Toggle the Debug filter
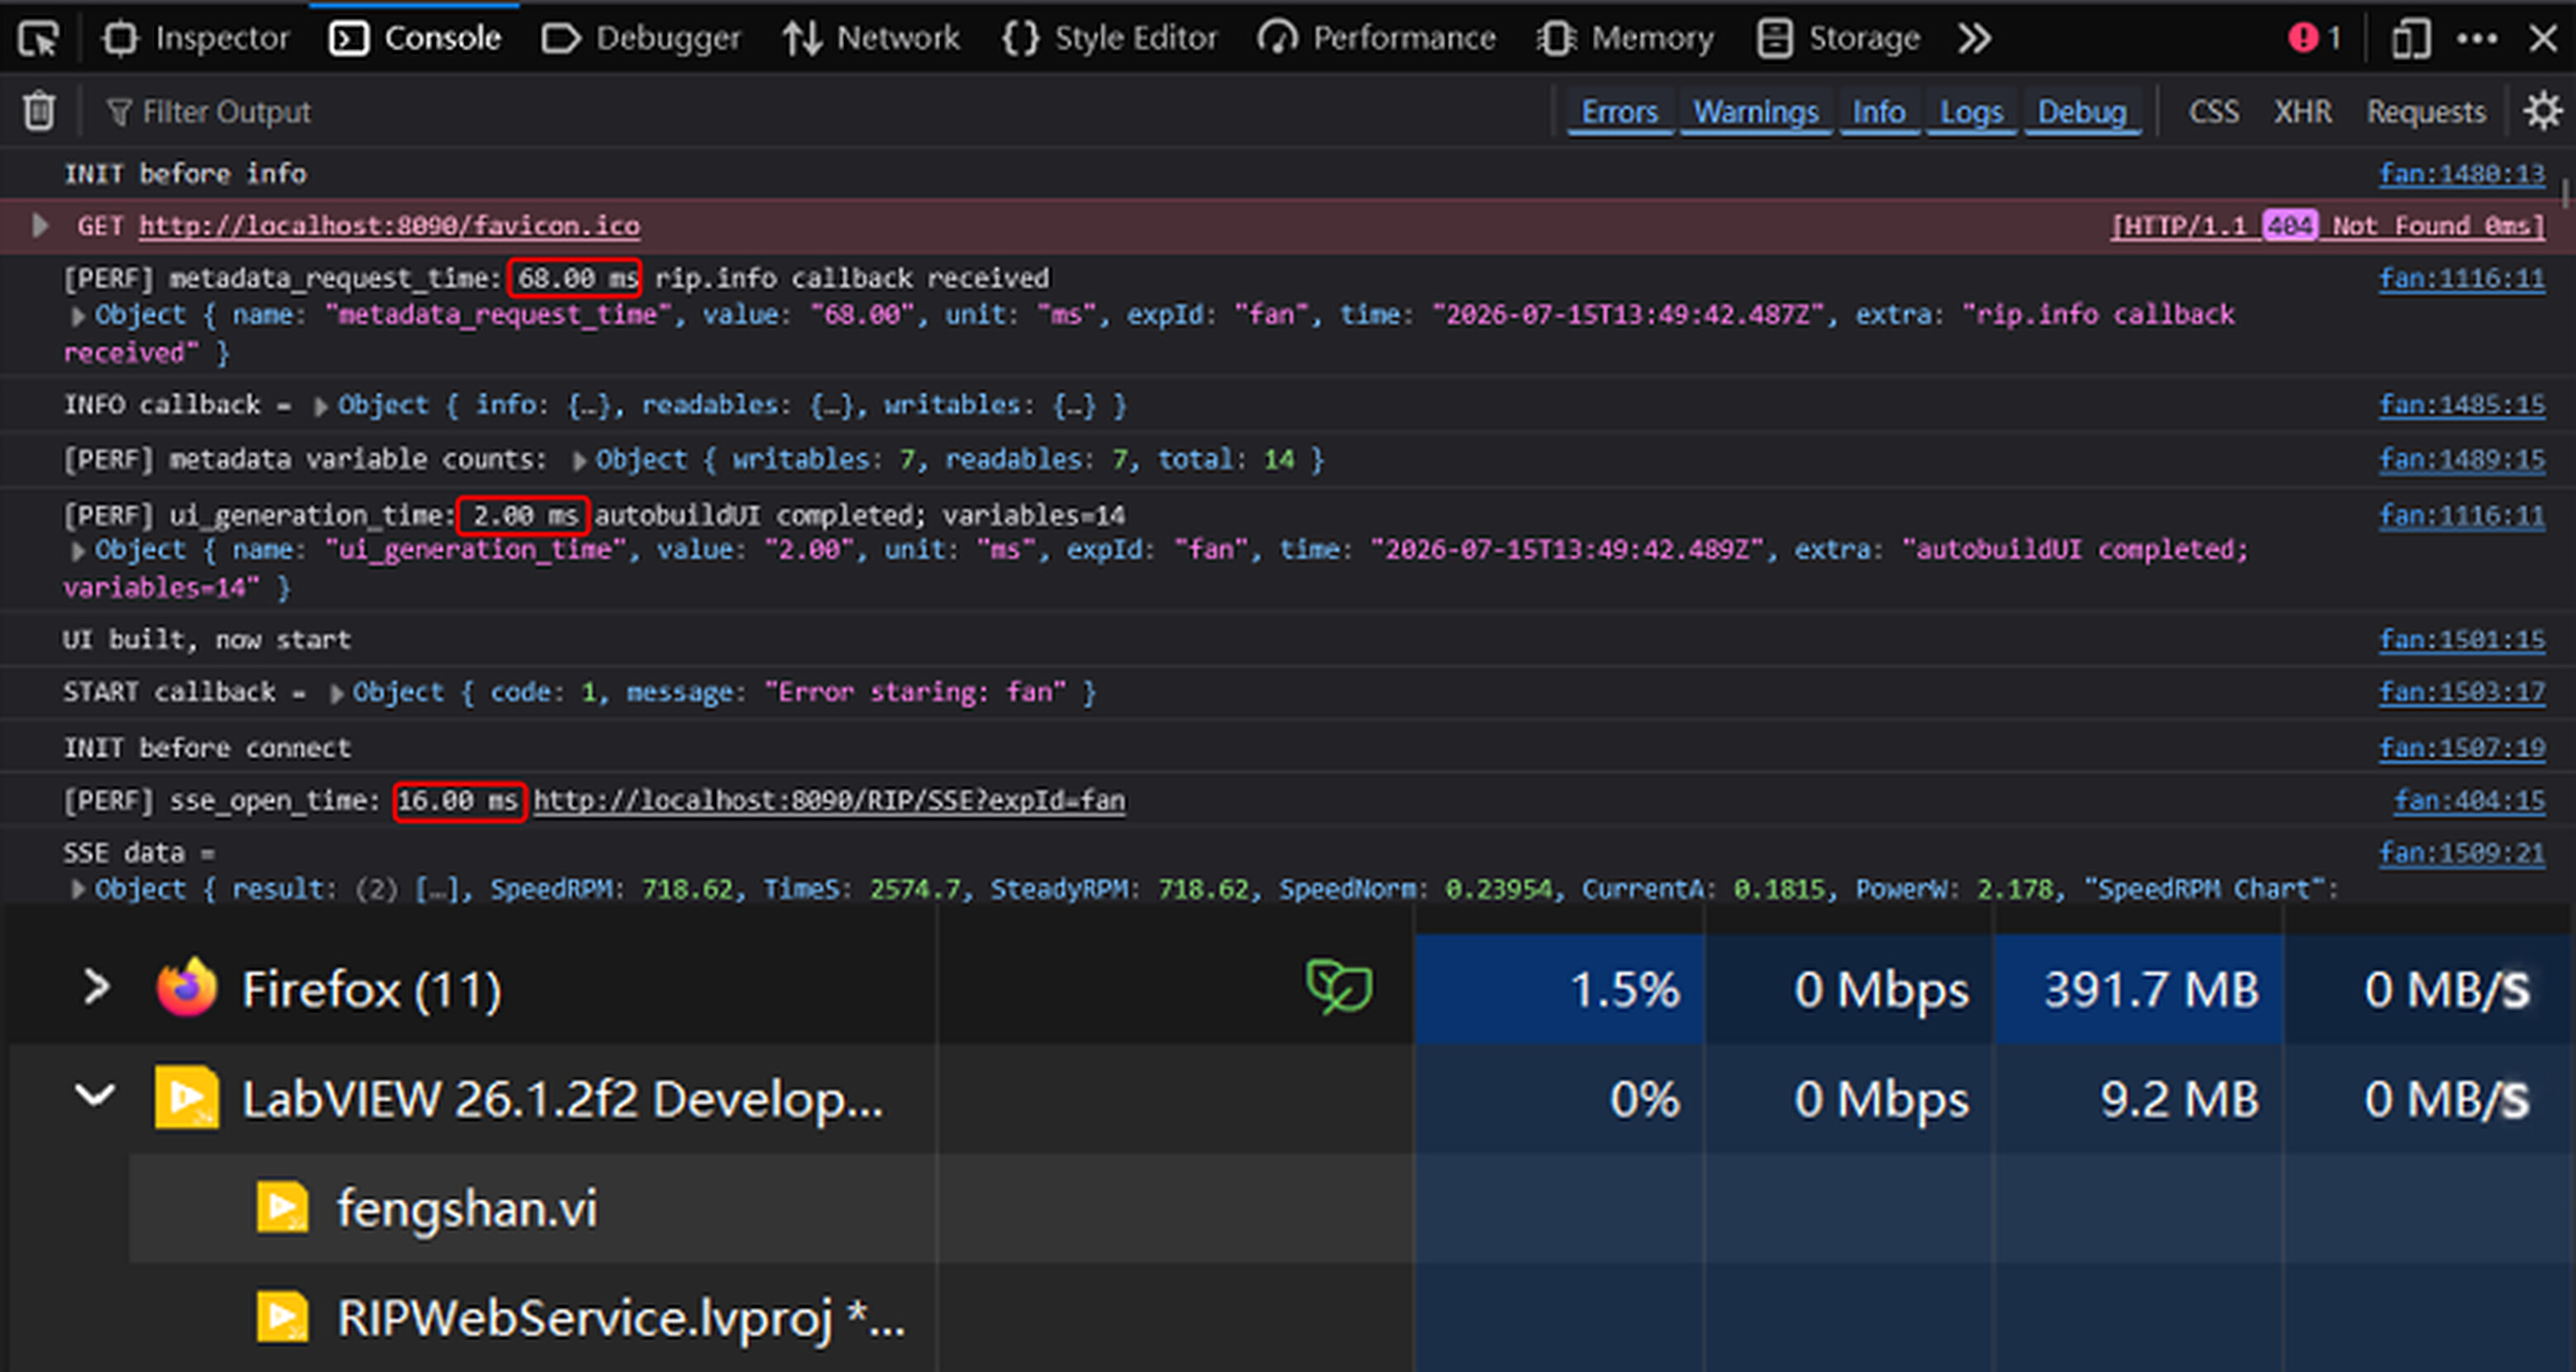 click(x=2082, y=112)
